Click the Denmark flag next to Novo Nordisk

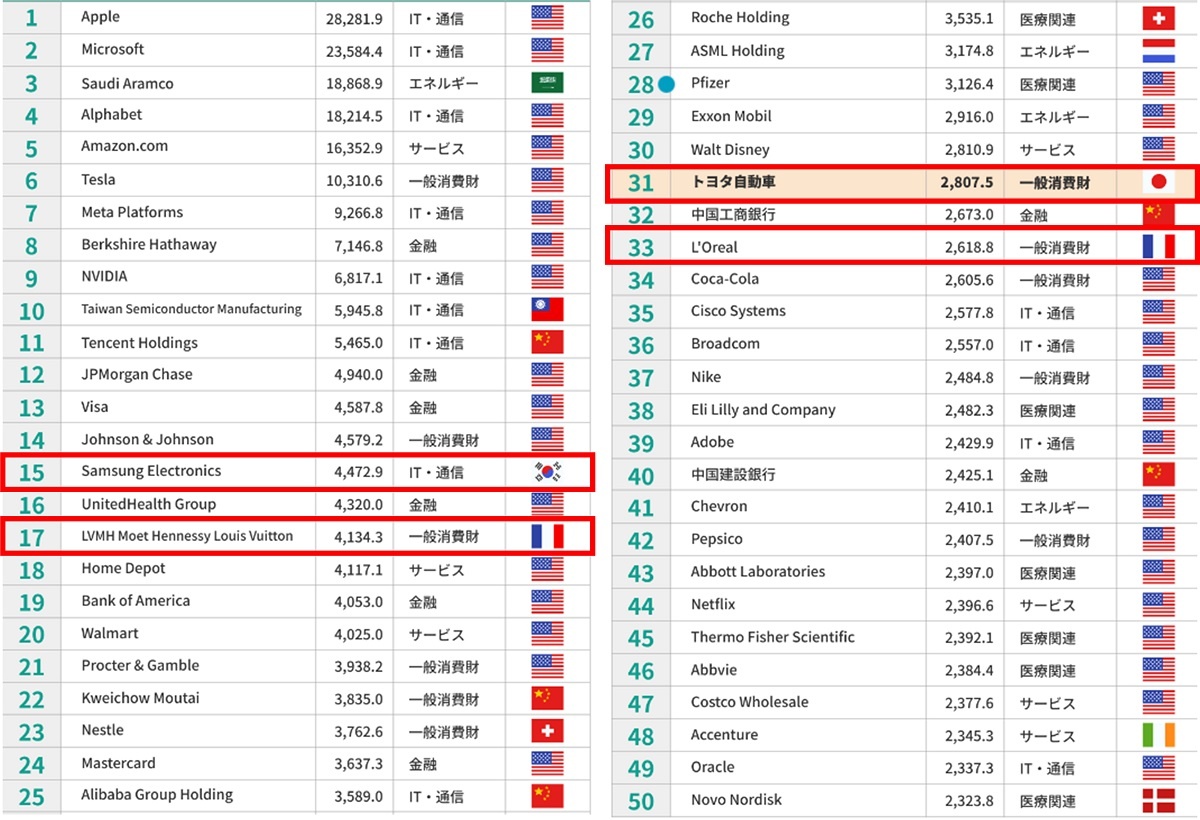coord(1158,800)
